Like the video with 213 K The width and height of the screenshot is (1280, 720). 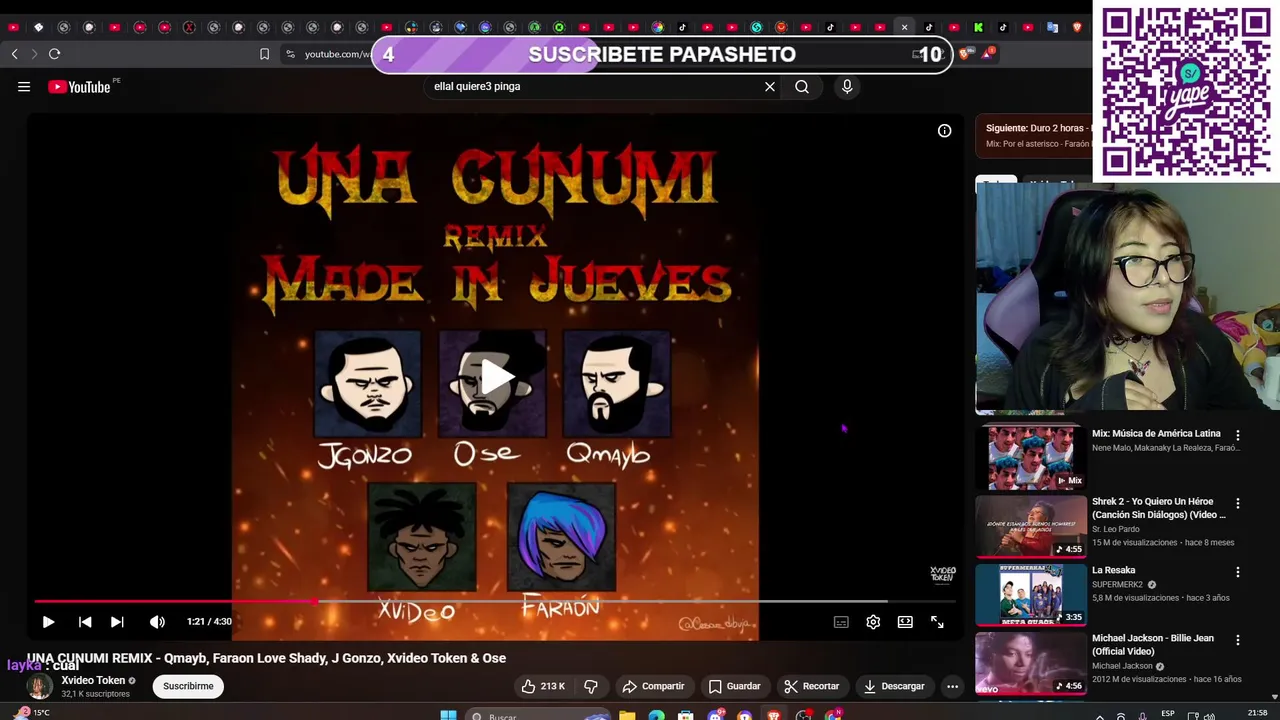(542, 686)
